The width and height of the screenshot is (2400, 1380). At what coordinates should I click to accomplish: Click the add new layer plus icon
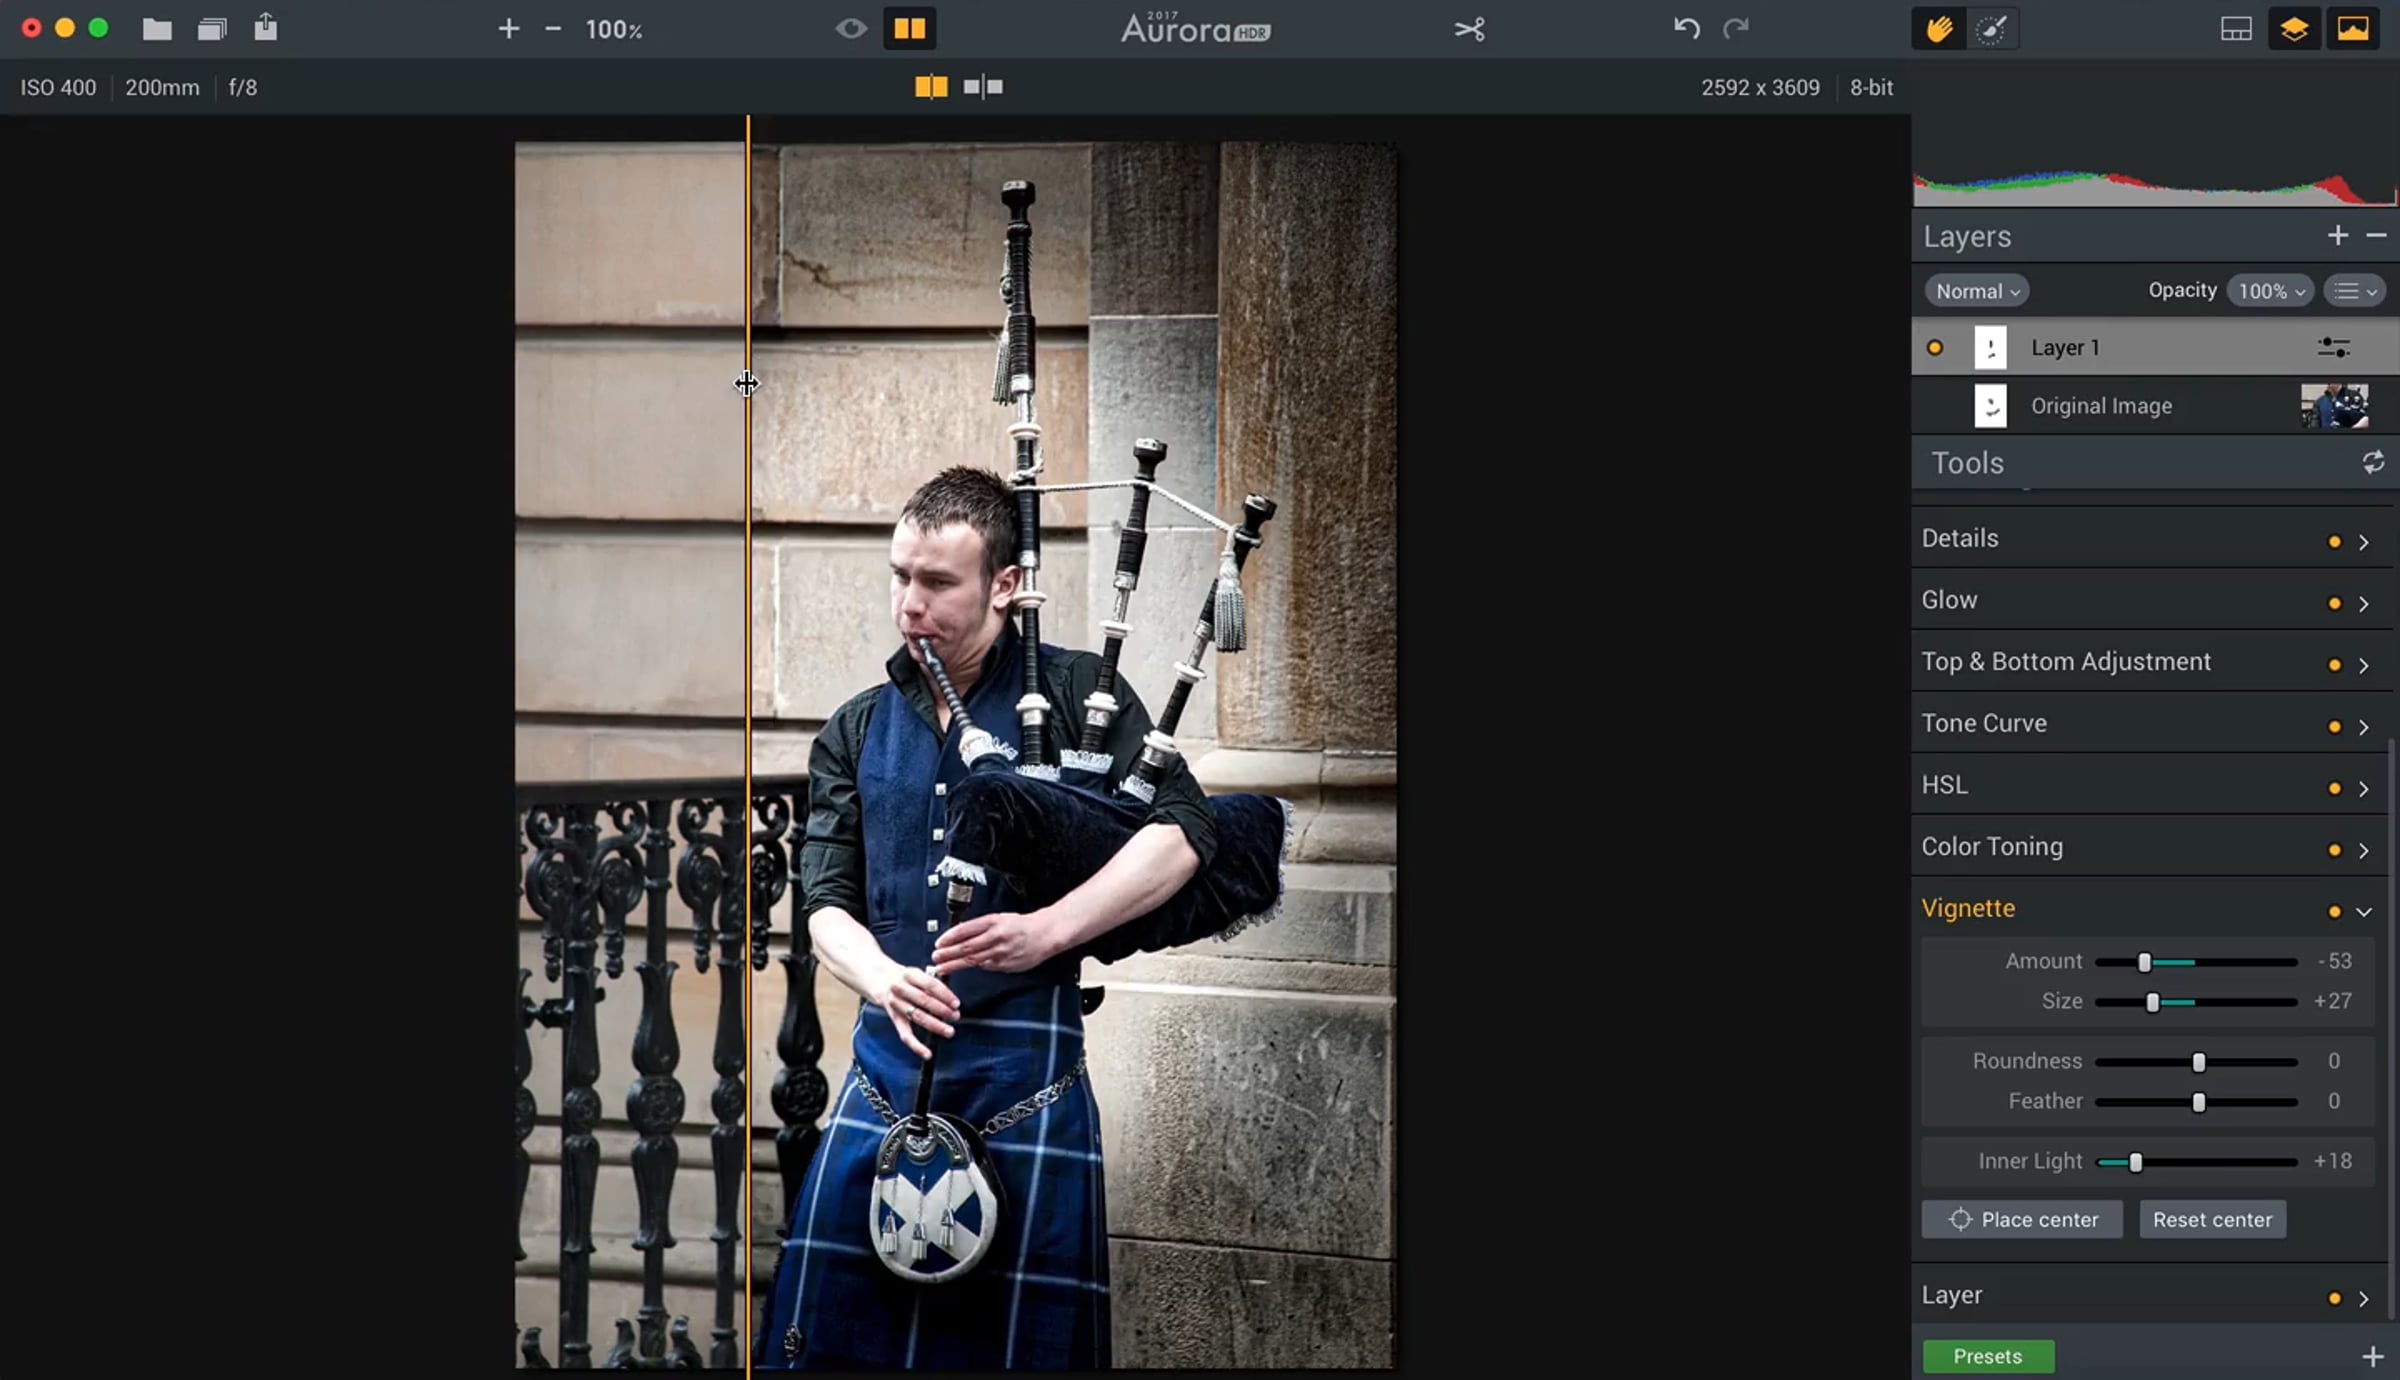[x=2337, y=236]
